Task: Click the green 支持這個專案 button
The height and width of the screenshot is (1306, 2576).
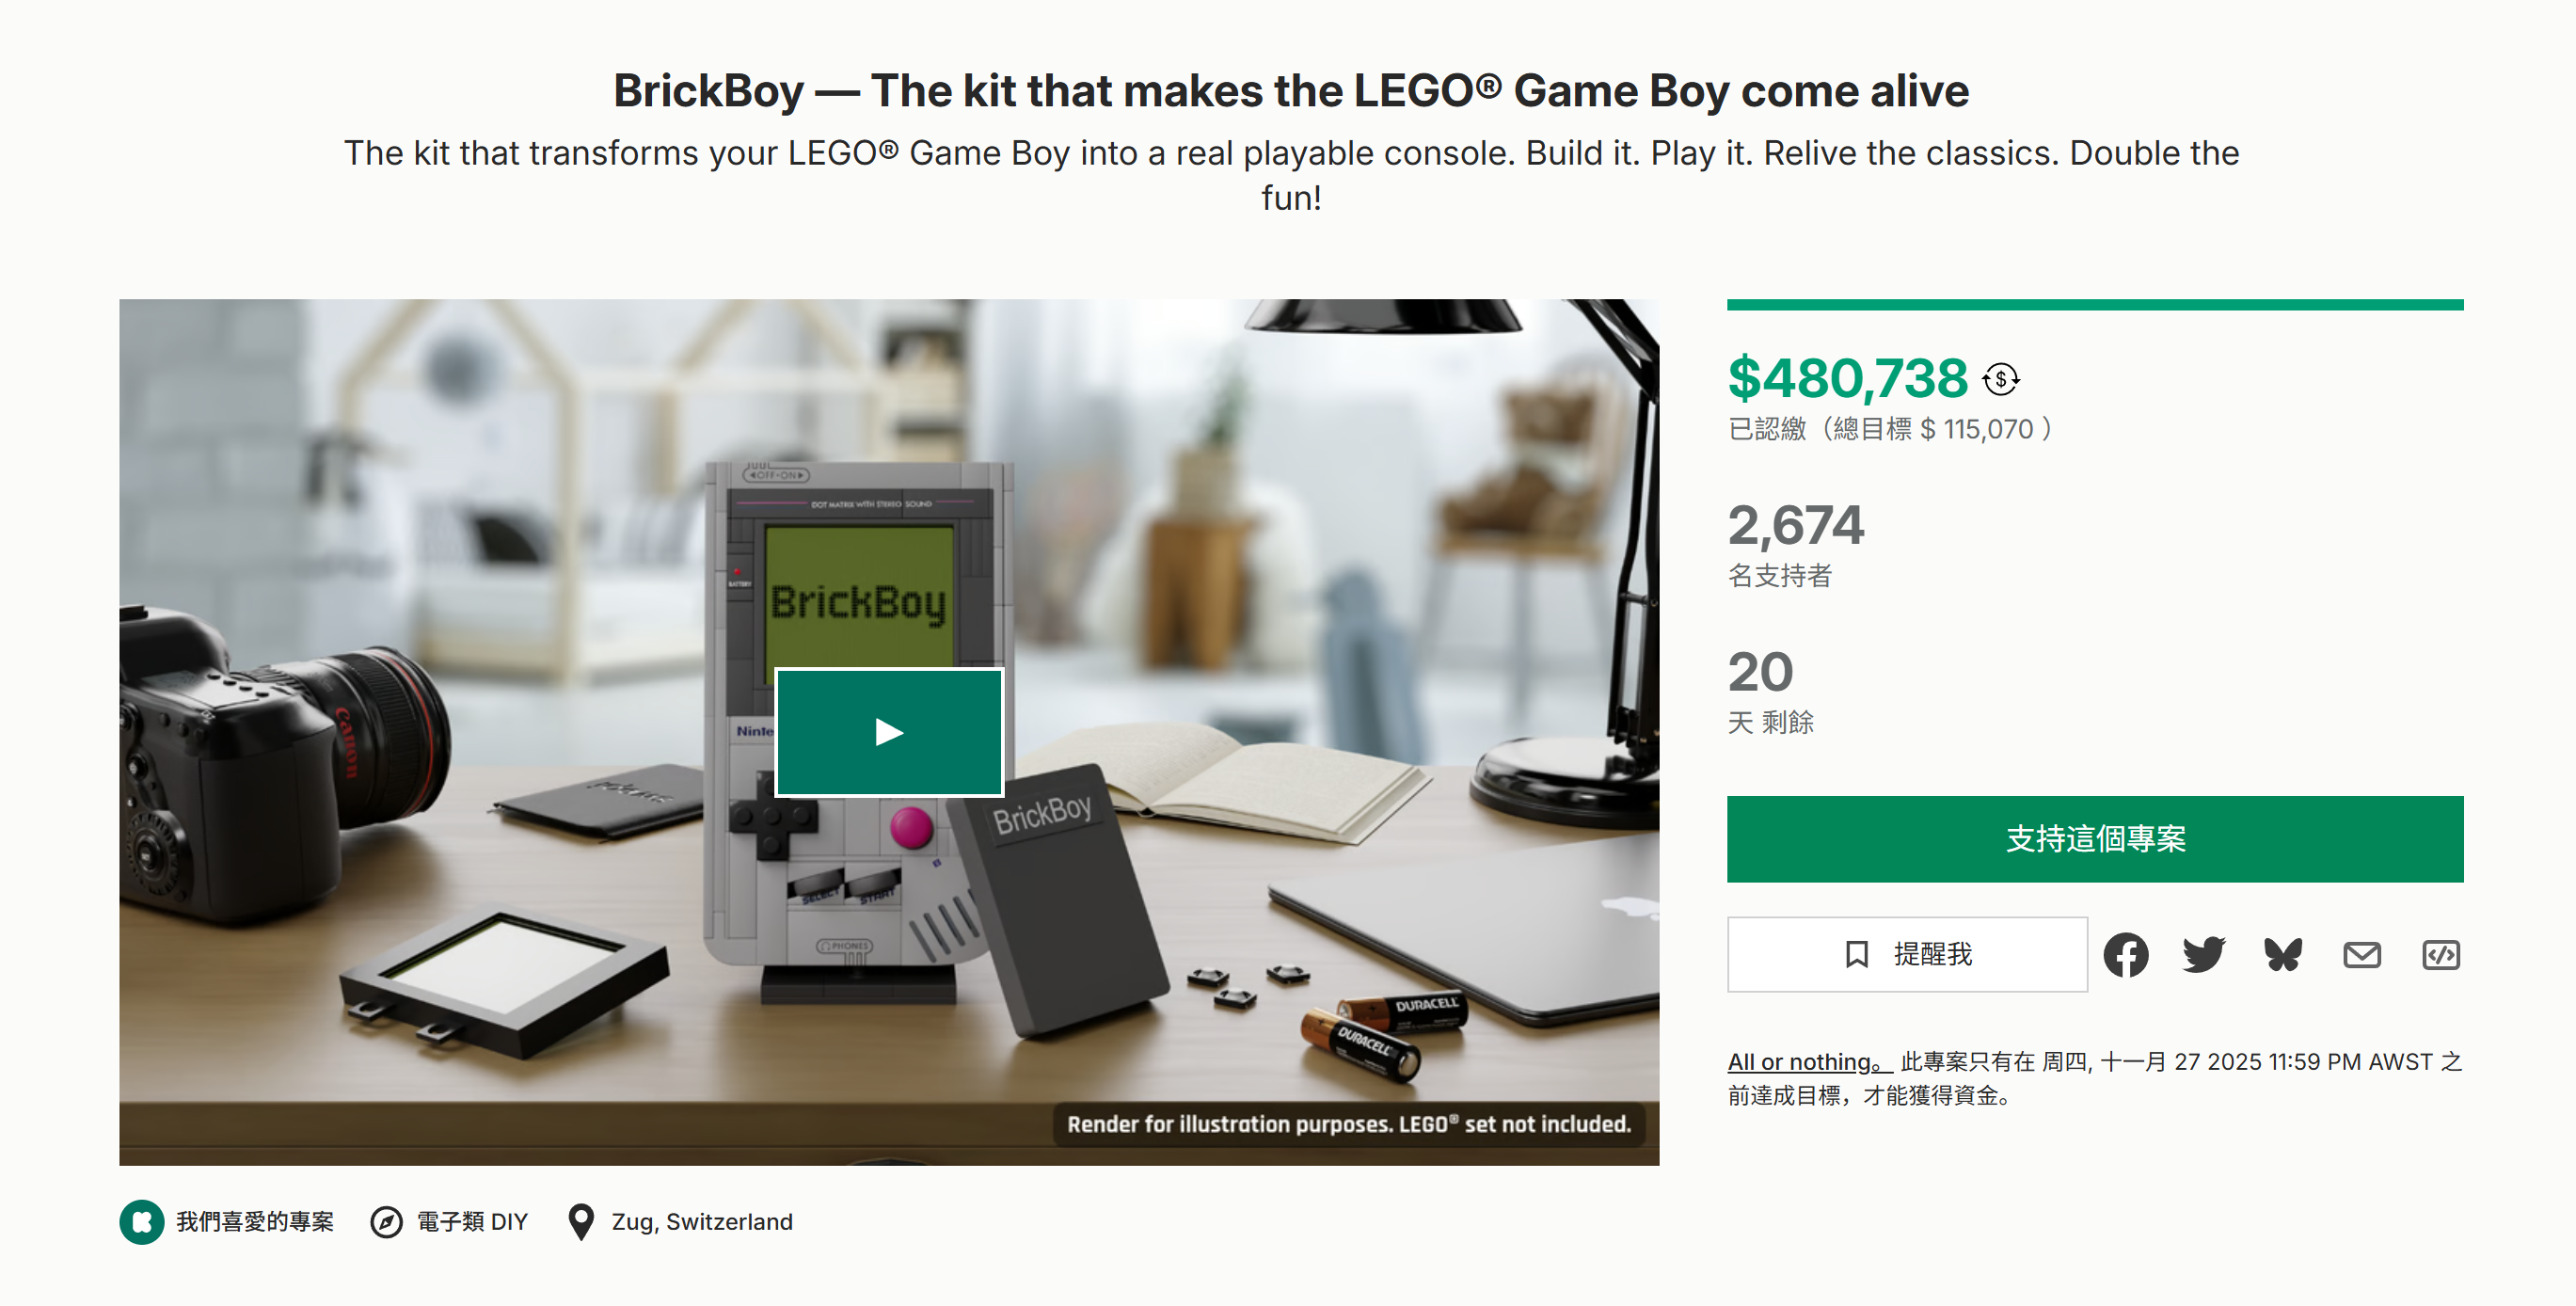Action: click(2094, 839)
